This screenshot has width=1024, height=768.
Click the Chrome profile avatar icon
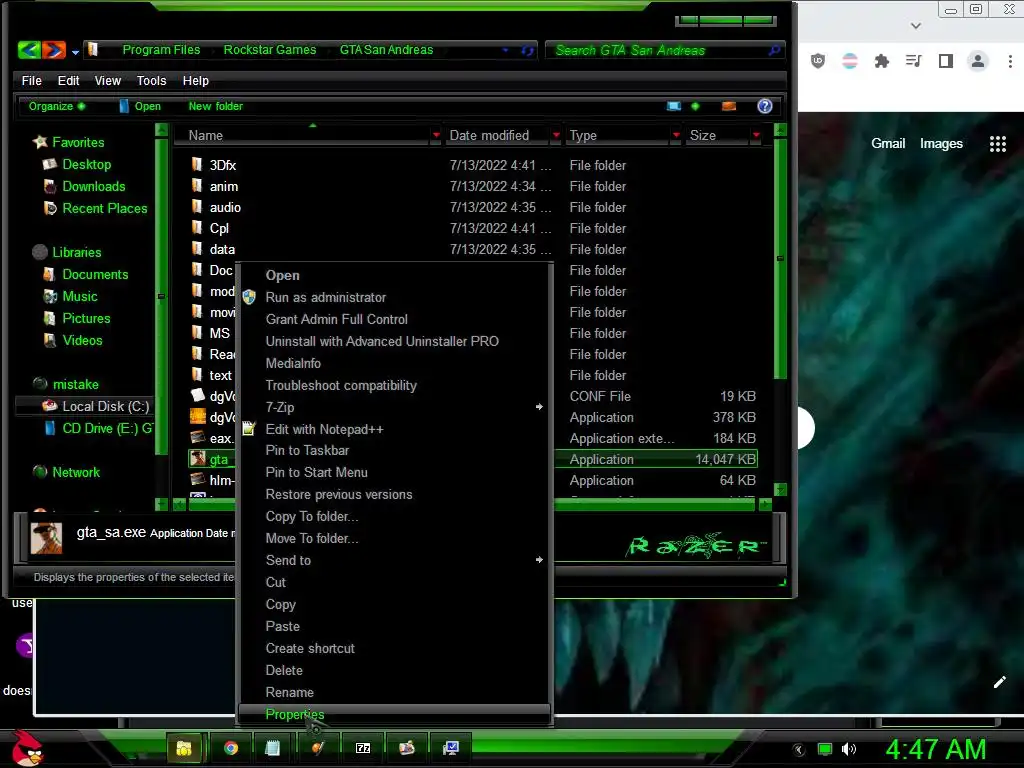click(x=978, y=61)
